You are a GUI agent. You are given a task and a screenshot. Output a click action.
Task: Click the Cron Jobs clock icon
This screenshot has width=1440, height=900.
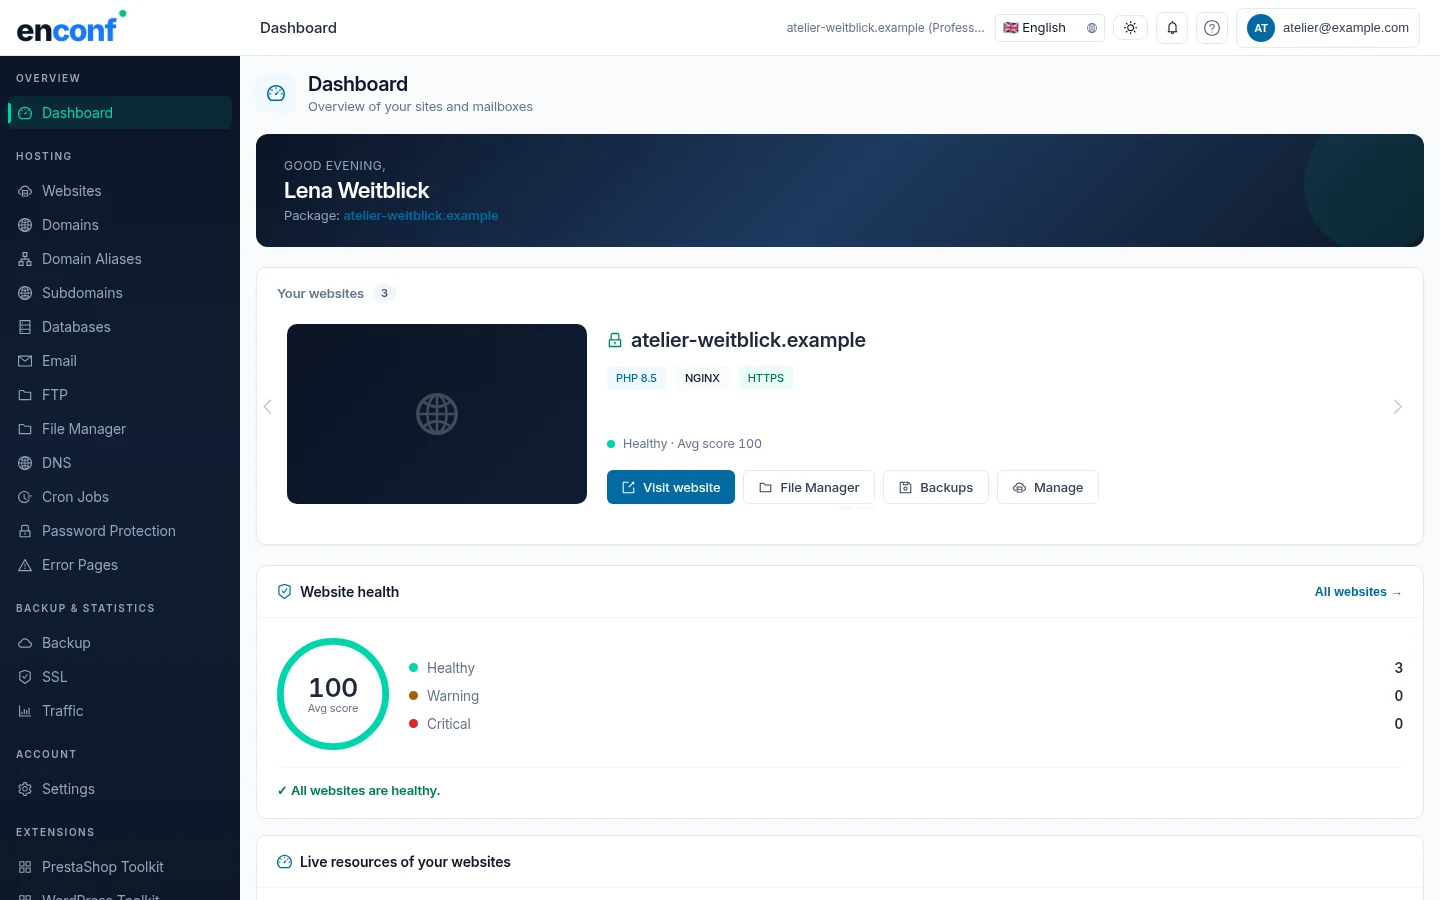click(x=25, y=497)
